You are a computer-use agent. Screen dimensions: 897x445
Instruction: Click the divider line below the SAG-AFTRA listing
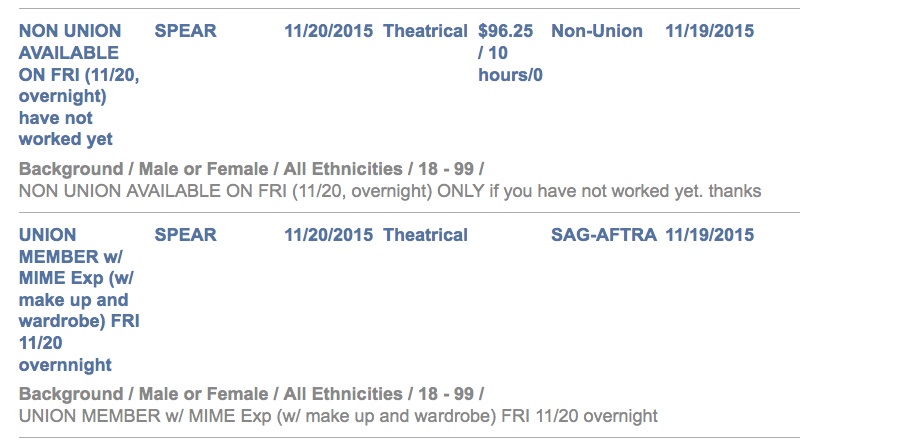[409, 437]
